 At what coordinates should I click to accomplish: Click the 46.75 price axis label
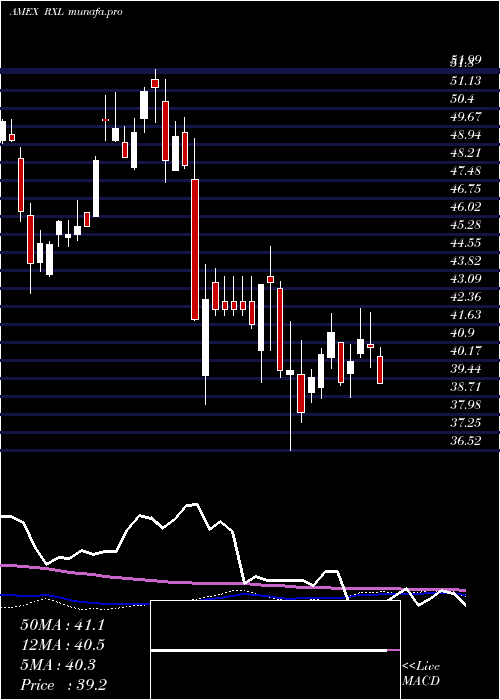[466, 188]
